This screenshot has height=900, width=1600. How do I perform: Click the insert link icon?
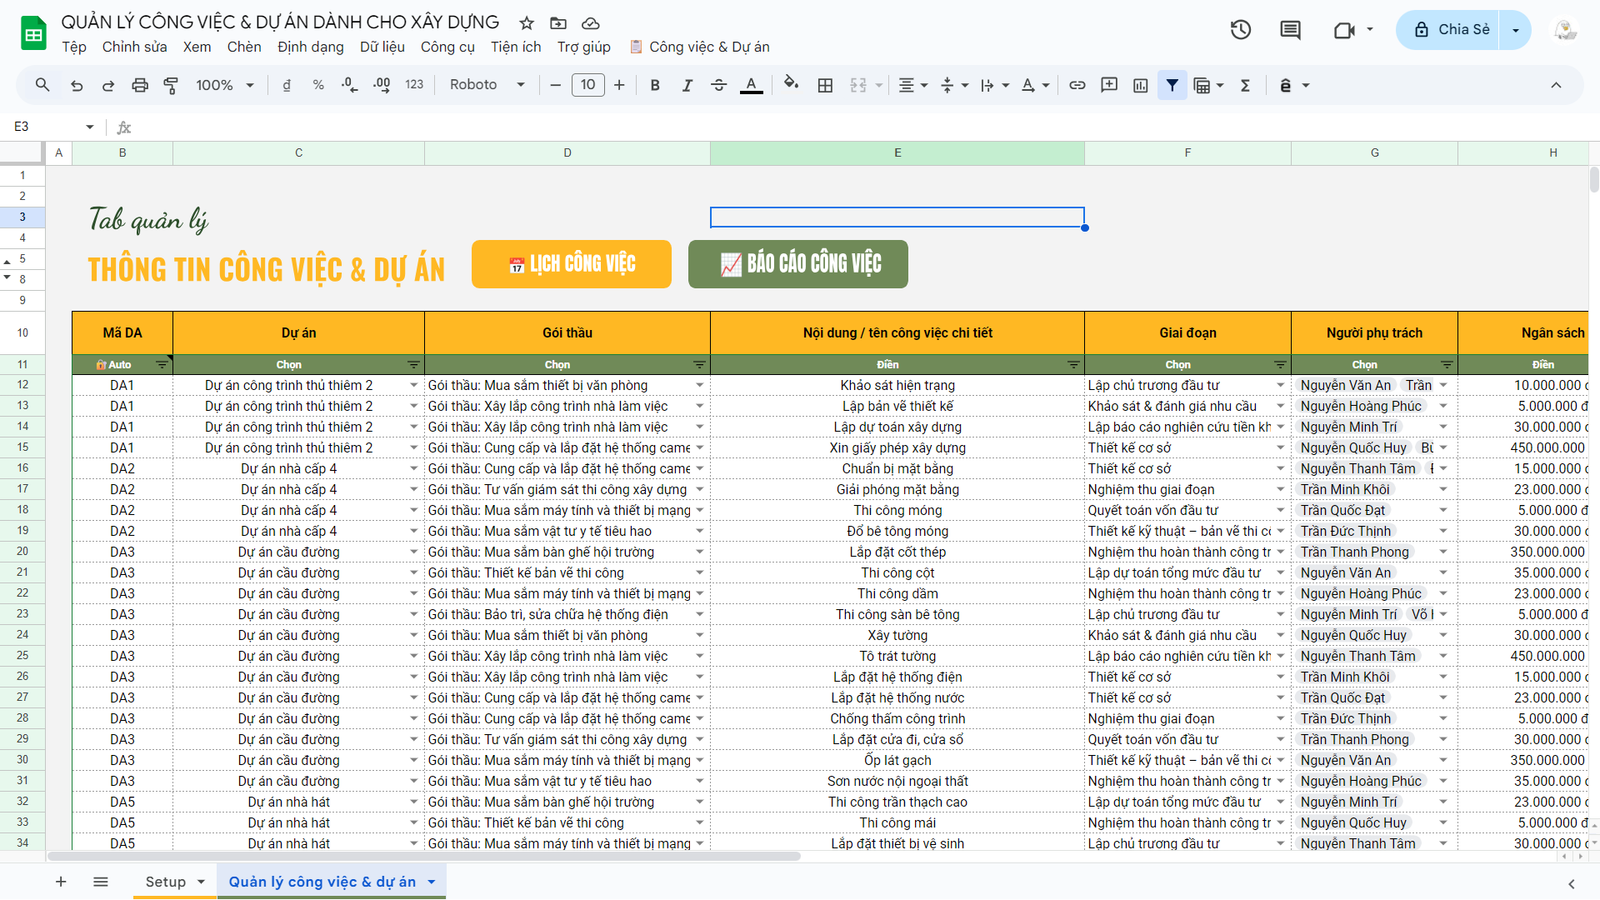point(1077,86)
